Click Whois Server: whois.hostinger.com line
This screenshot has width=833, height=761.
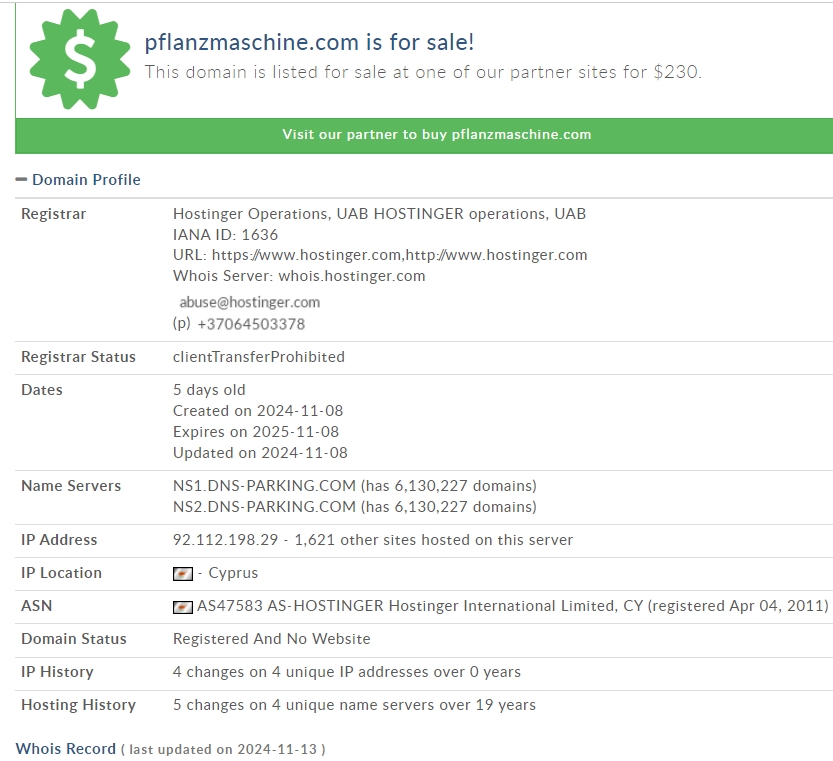coord(299,276)
